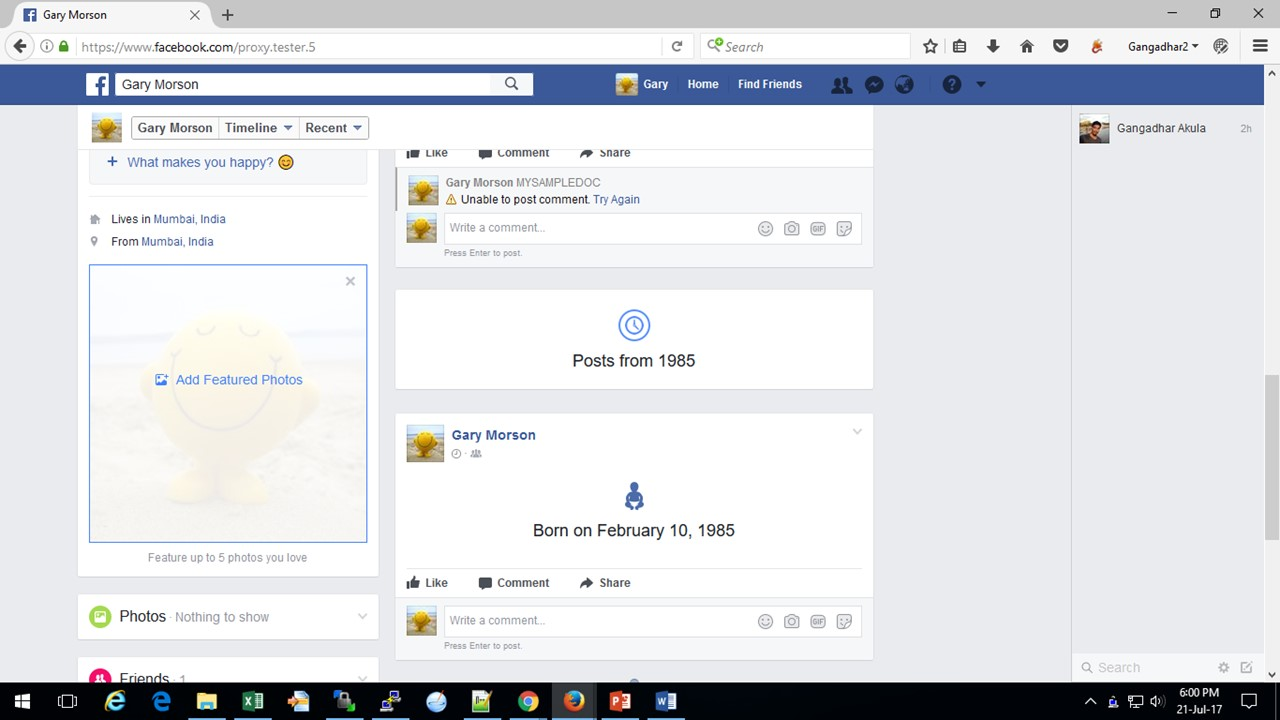
Task: Open chat with Gangadhar Akula
Action: tap(1166, 128)
